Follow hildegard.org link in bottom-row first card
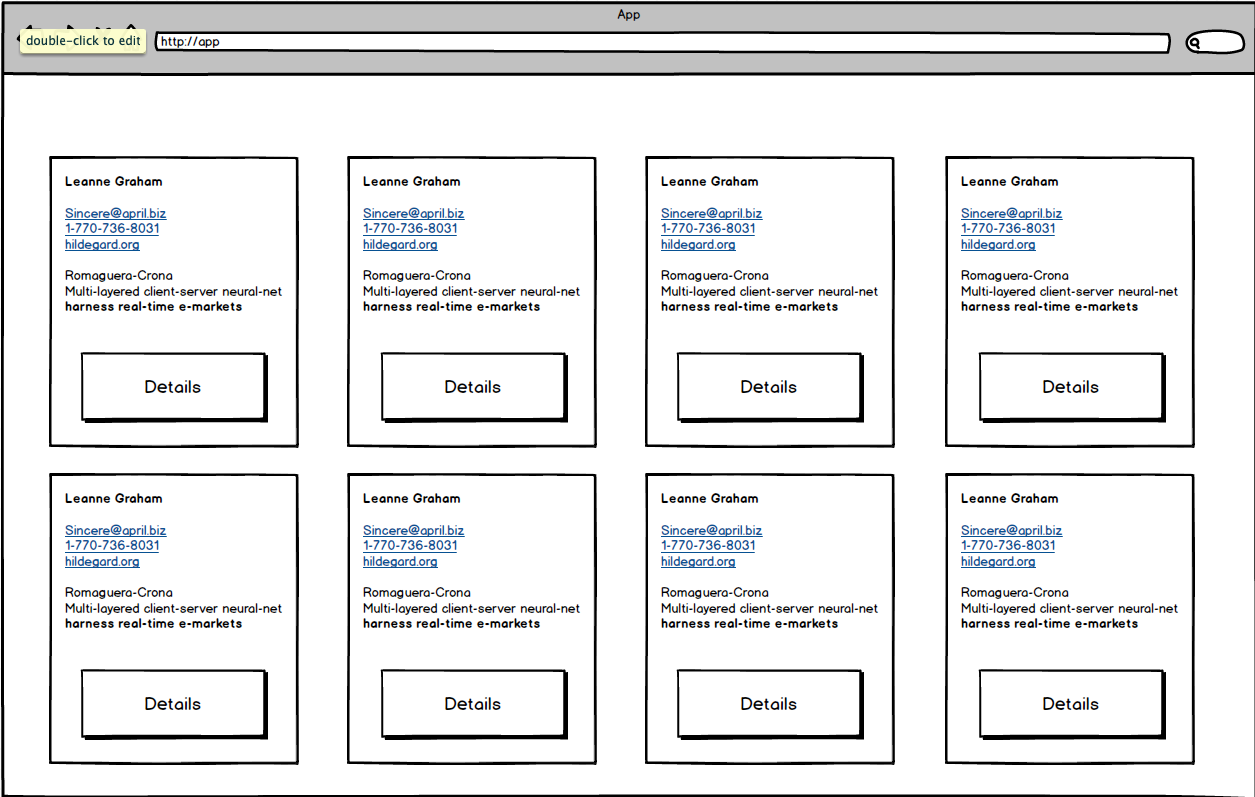 pyautogui.click(x=102, y=561)
